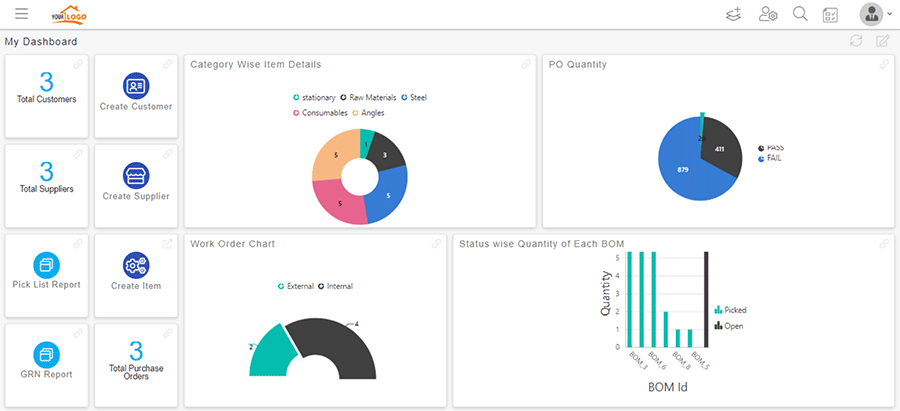
Task: Toggle the External legend entry
Action: tap(296, 286)
